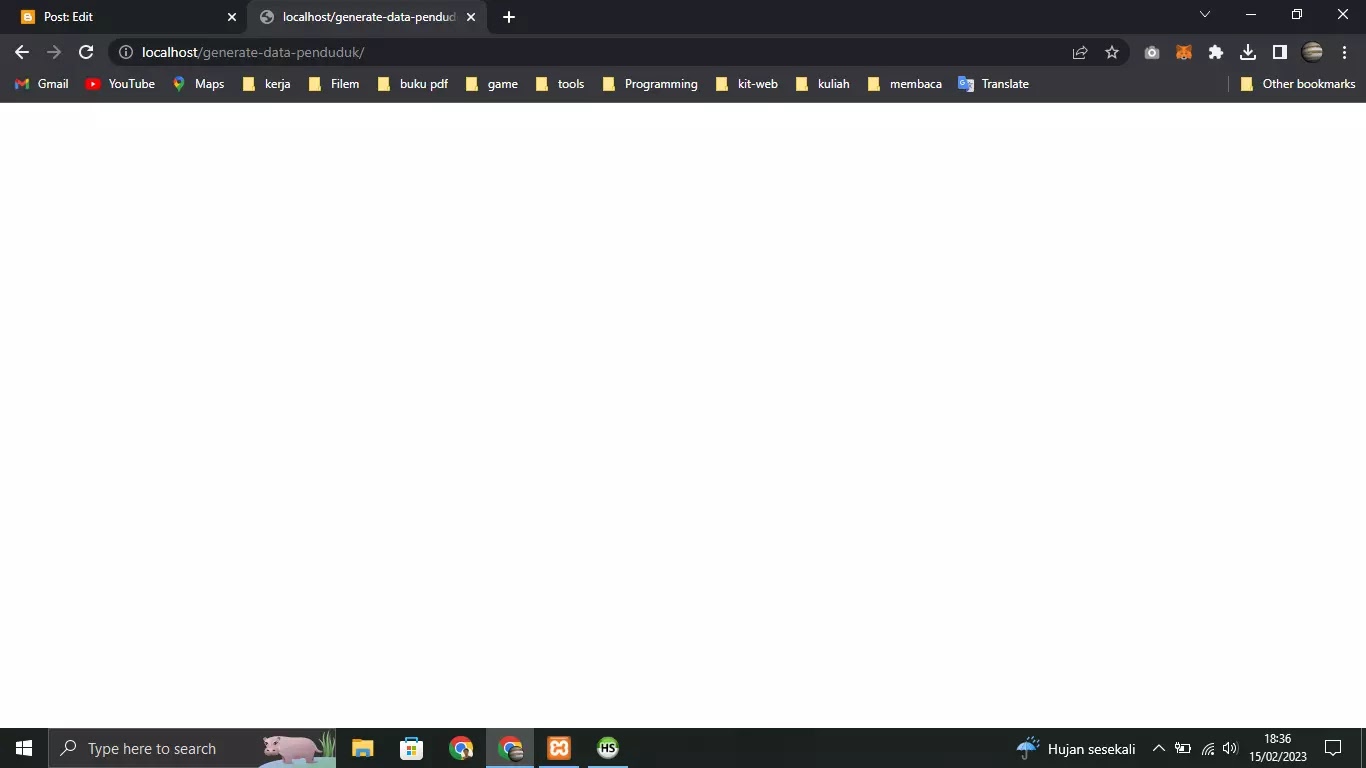The width and height of the screenshot is (1366, 768).
Task: Minimize the Chrome window
Action: click(x=1251, y=15)
